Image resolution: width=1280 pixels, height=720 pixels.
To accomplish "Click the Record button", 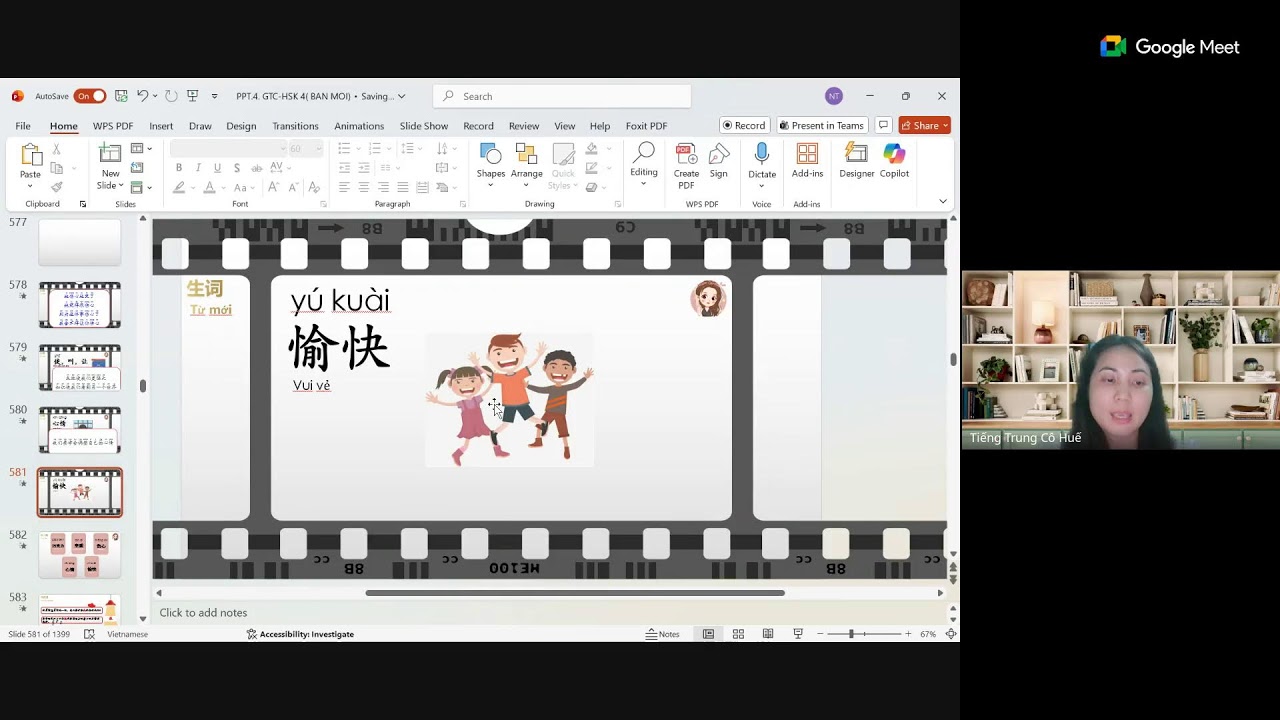I will pos(744,125).
